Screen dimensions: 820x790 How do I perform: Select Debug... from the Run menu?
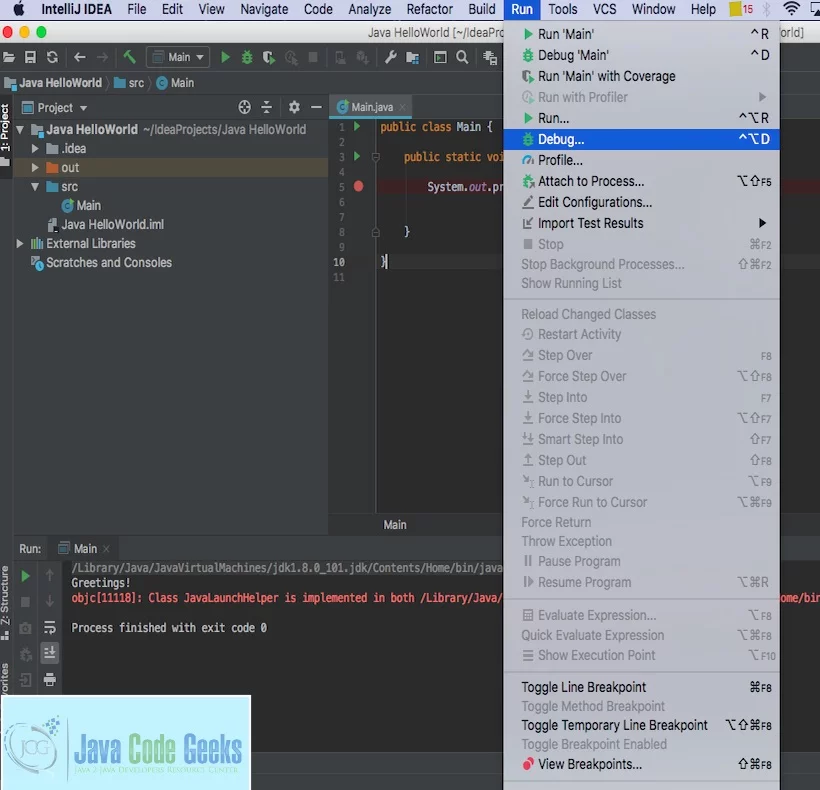641,139
